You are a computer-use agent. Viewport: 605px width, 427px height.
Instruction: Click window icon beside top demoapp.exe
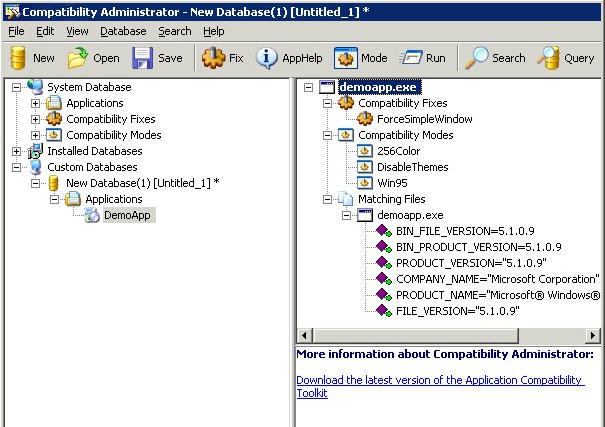pyautogui.click(x=326, y=87)
